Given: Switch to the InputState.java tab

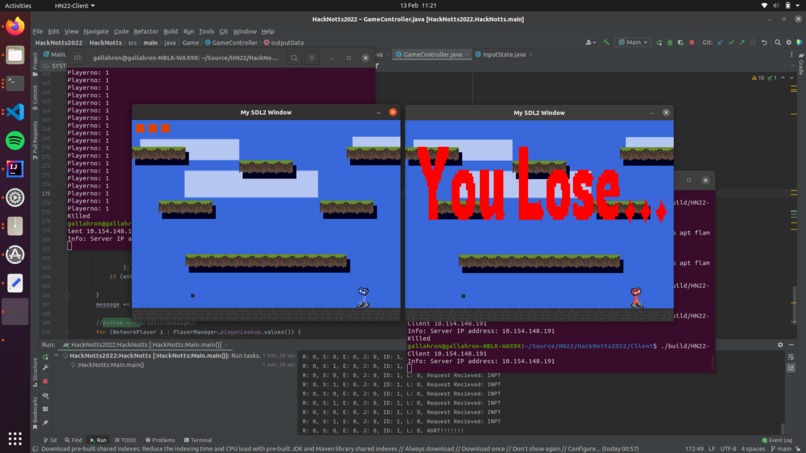Looking at the screenshot, I should tap(503, 55).
